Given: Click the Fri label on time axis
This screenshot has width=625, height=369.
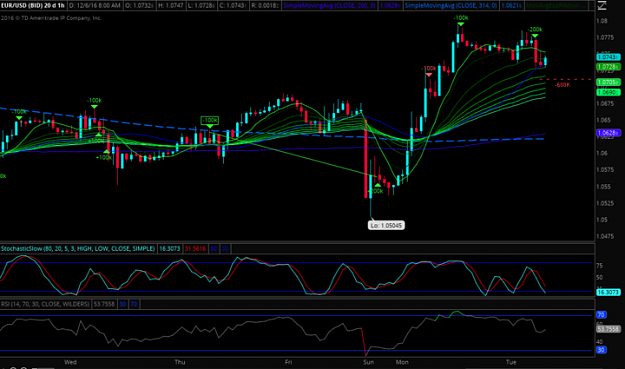Looking at the screenshot, I should point(288,362).
